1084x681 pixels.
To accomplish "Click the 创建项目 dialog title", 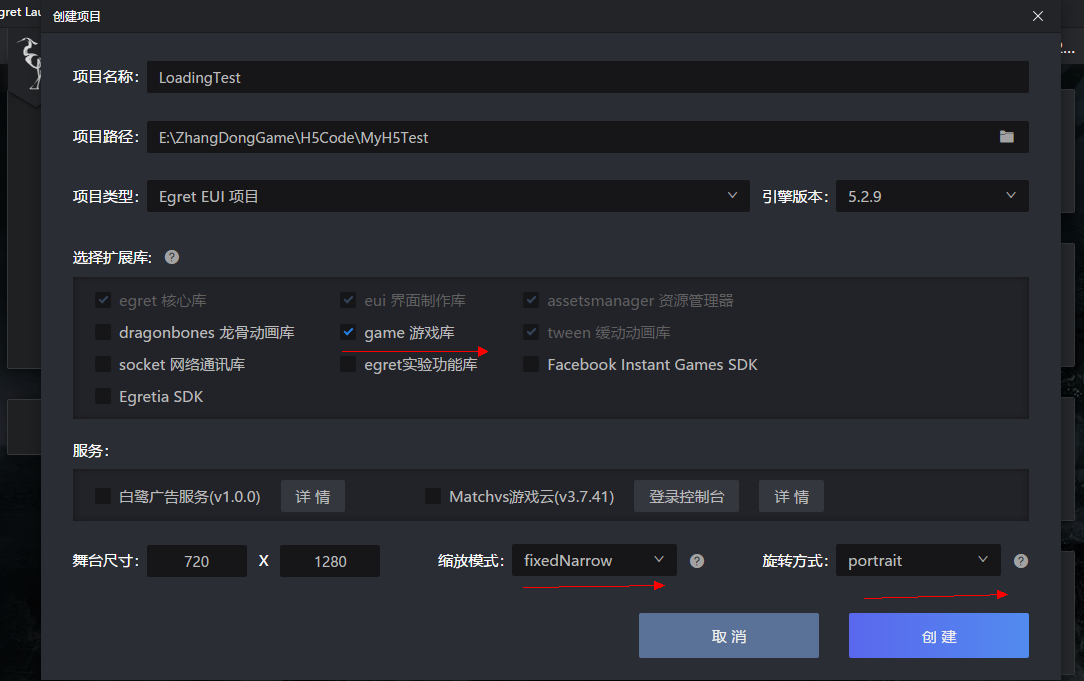I will [77, 16].
